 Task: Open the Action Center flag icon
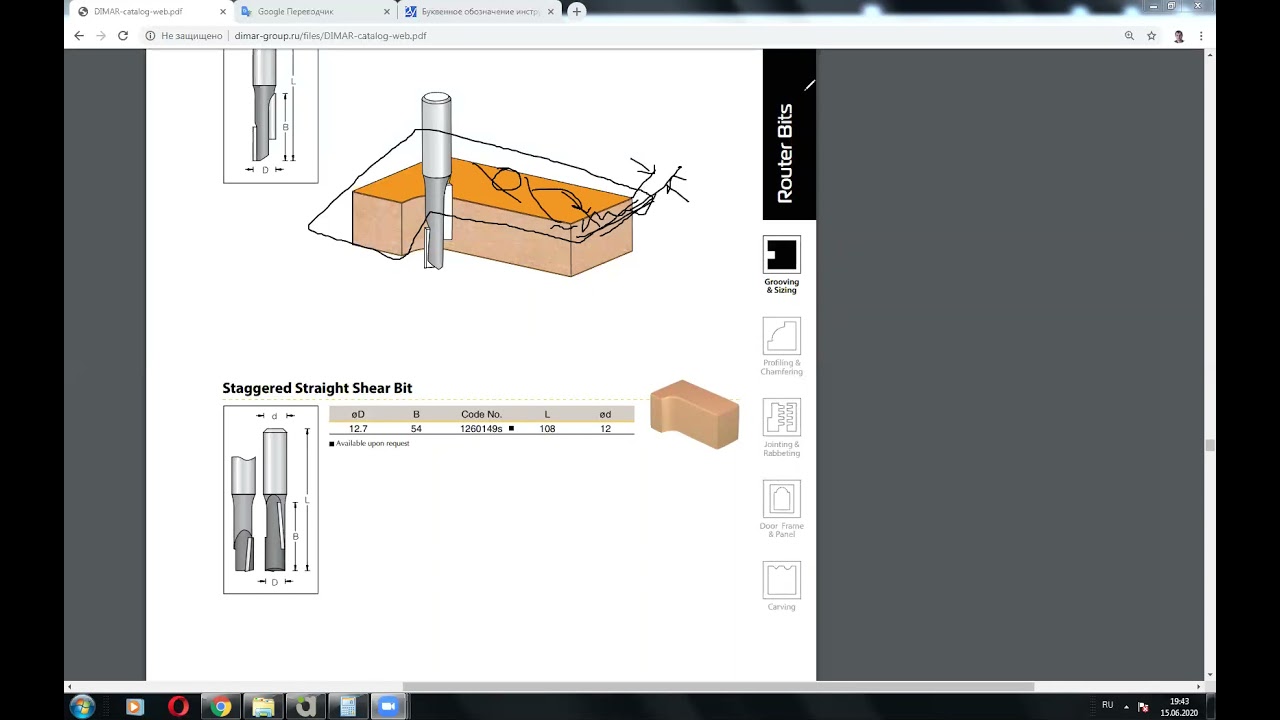tap(1143, 706)
